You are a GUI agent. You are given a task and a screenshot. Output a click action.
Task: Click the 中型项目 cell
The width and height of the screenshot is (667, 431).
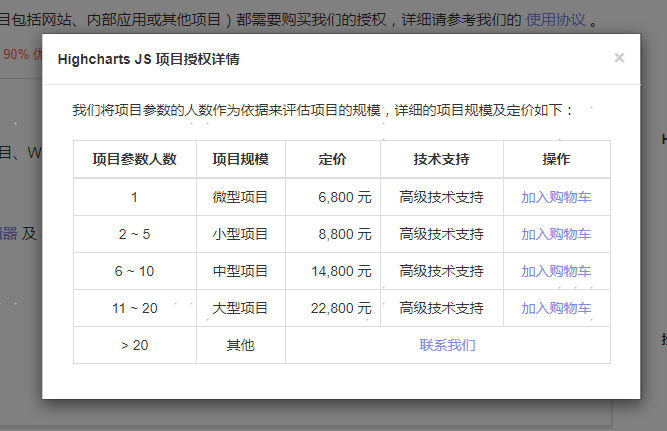(241, 271)
